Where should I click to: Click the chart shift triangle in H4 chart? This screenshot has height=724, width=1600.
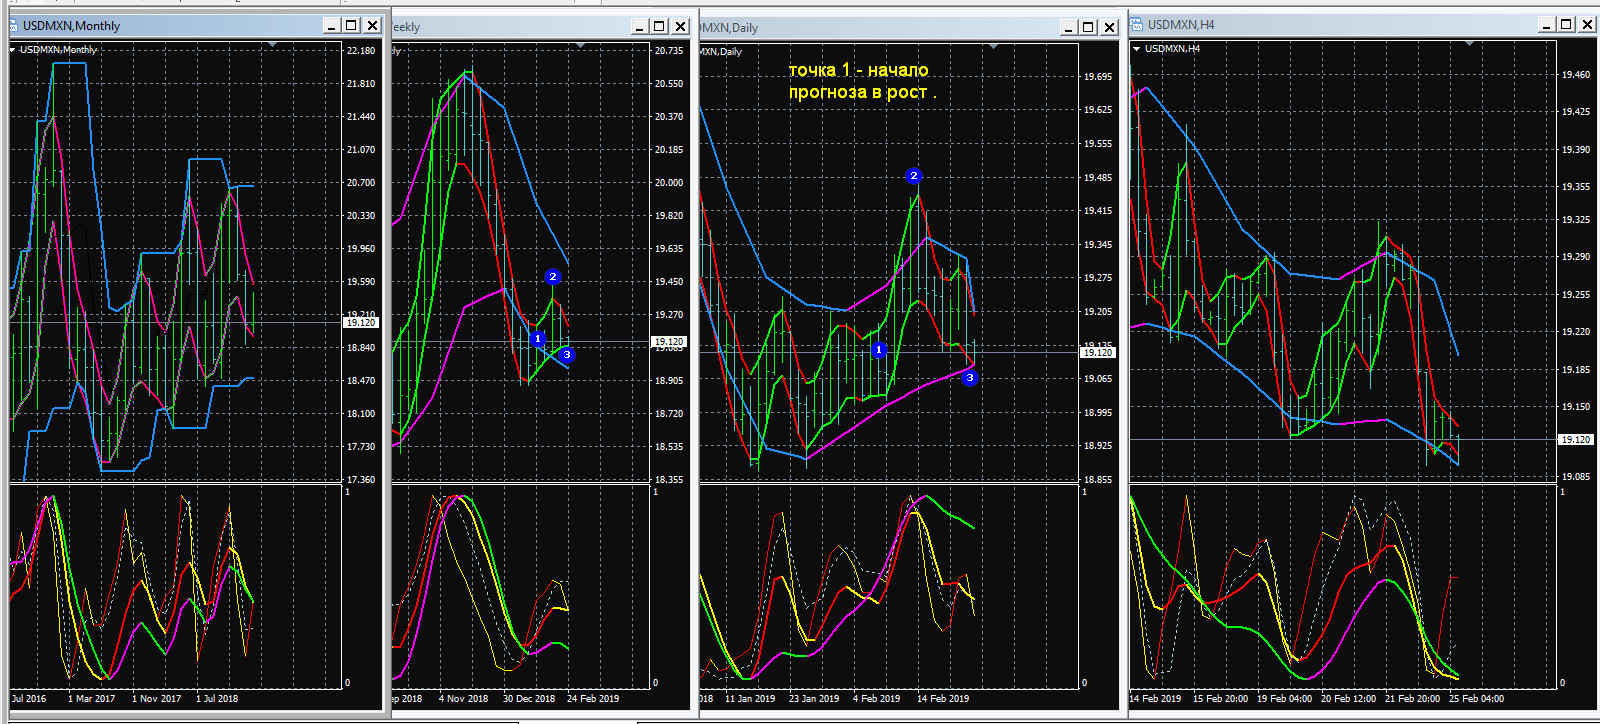click(1469, 45)
